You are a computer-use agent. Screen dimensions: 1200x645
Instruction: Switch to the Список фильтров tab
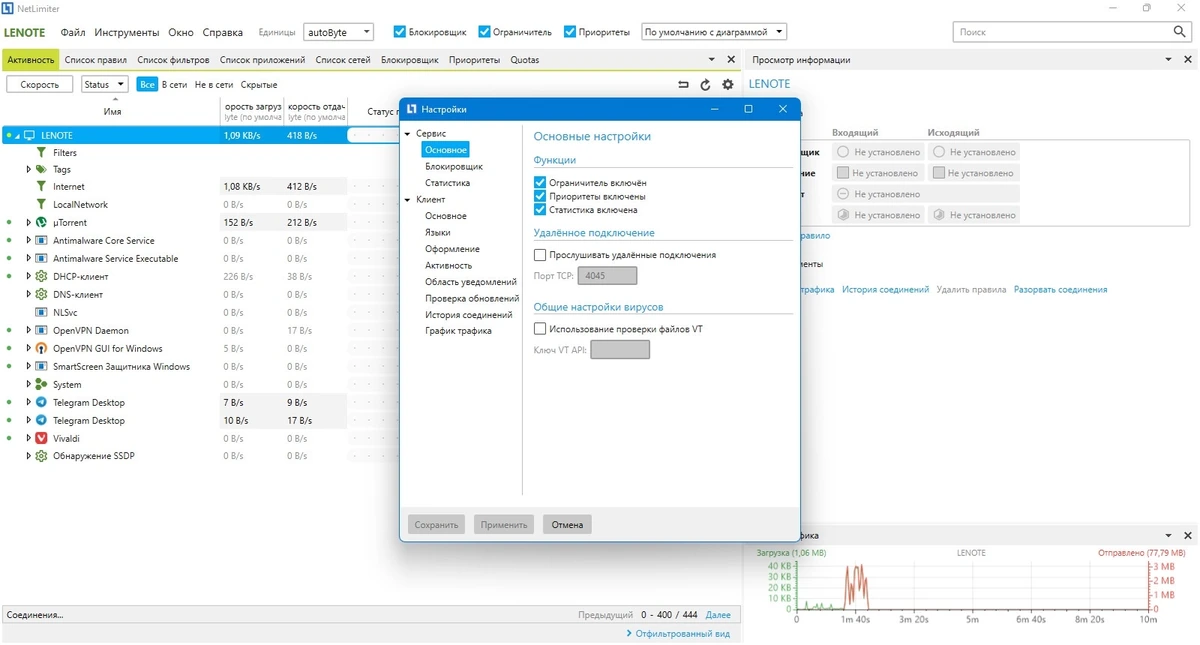pos(173,60)
